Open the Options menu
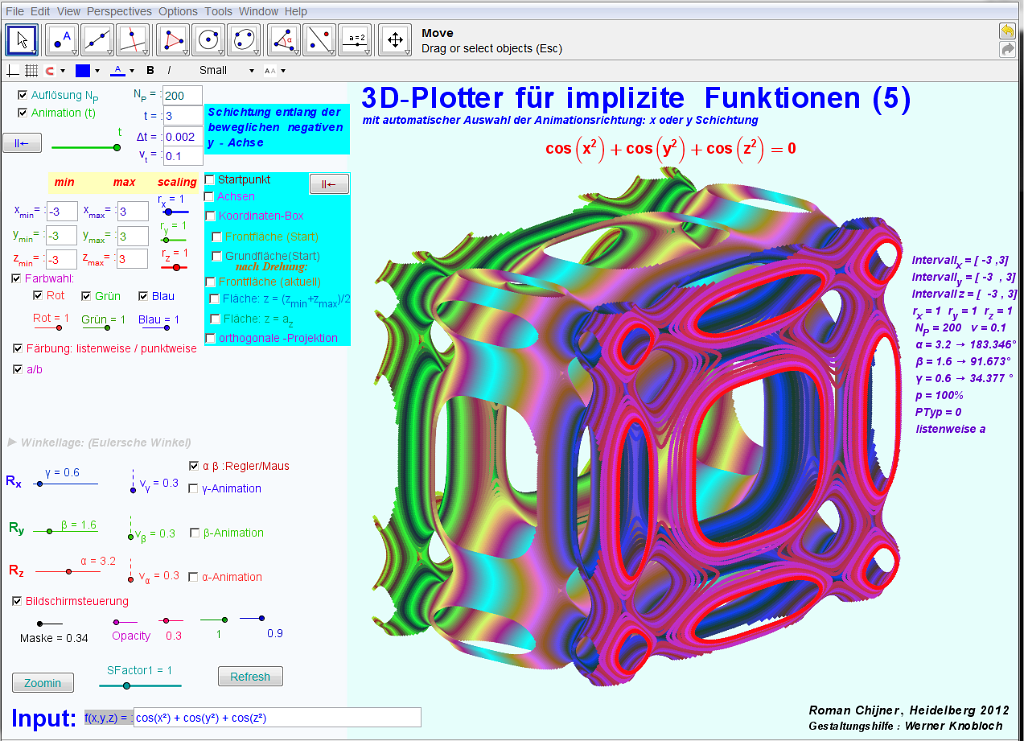Image resolution: width=1024 pixels, height=741 pixels. tap(178, 11)
